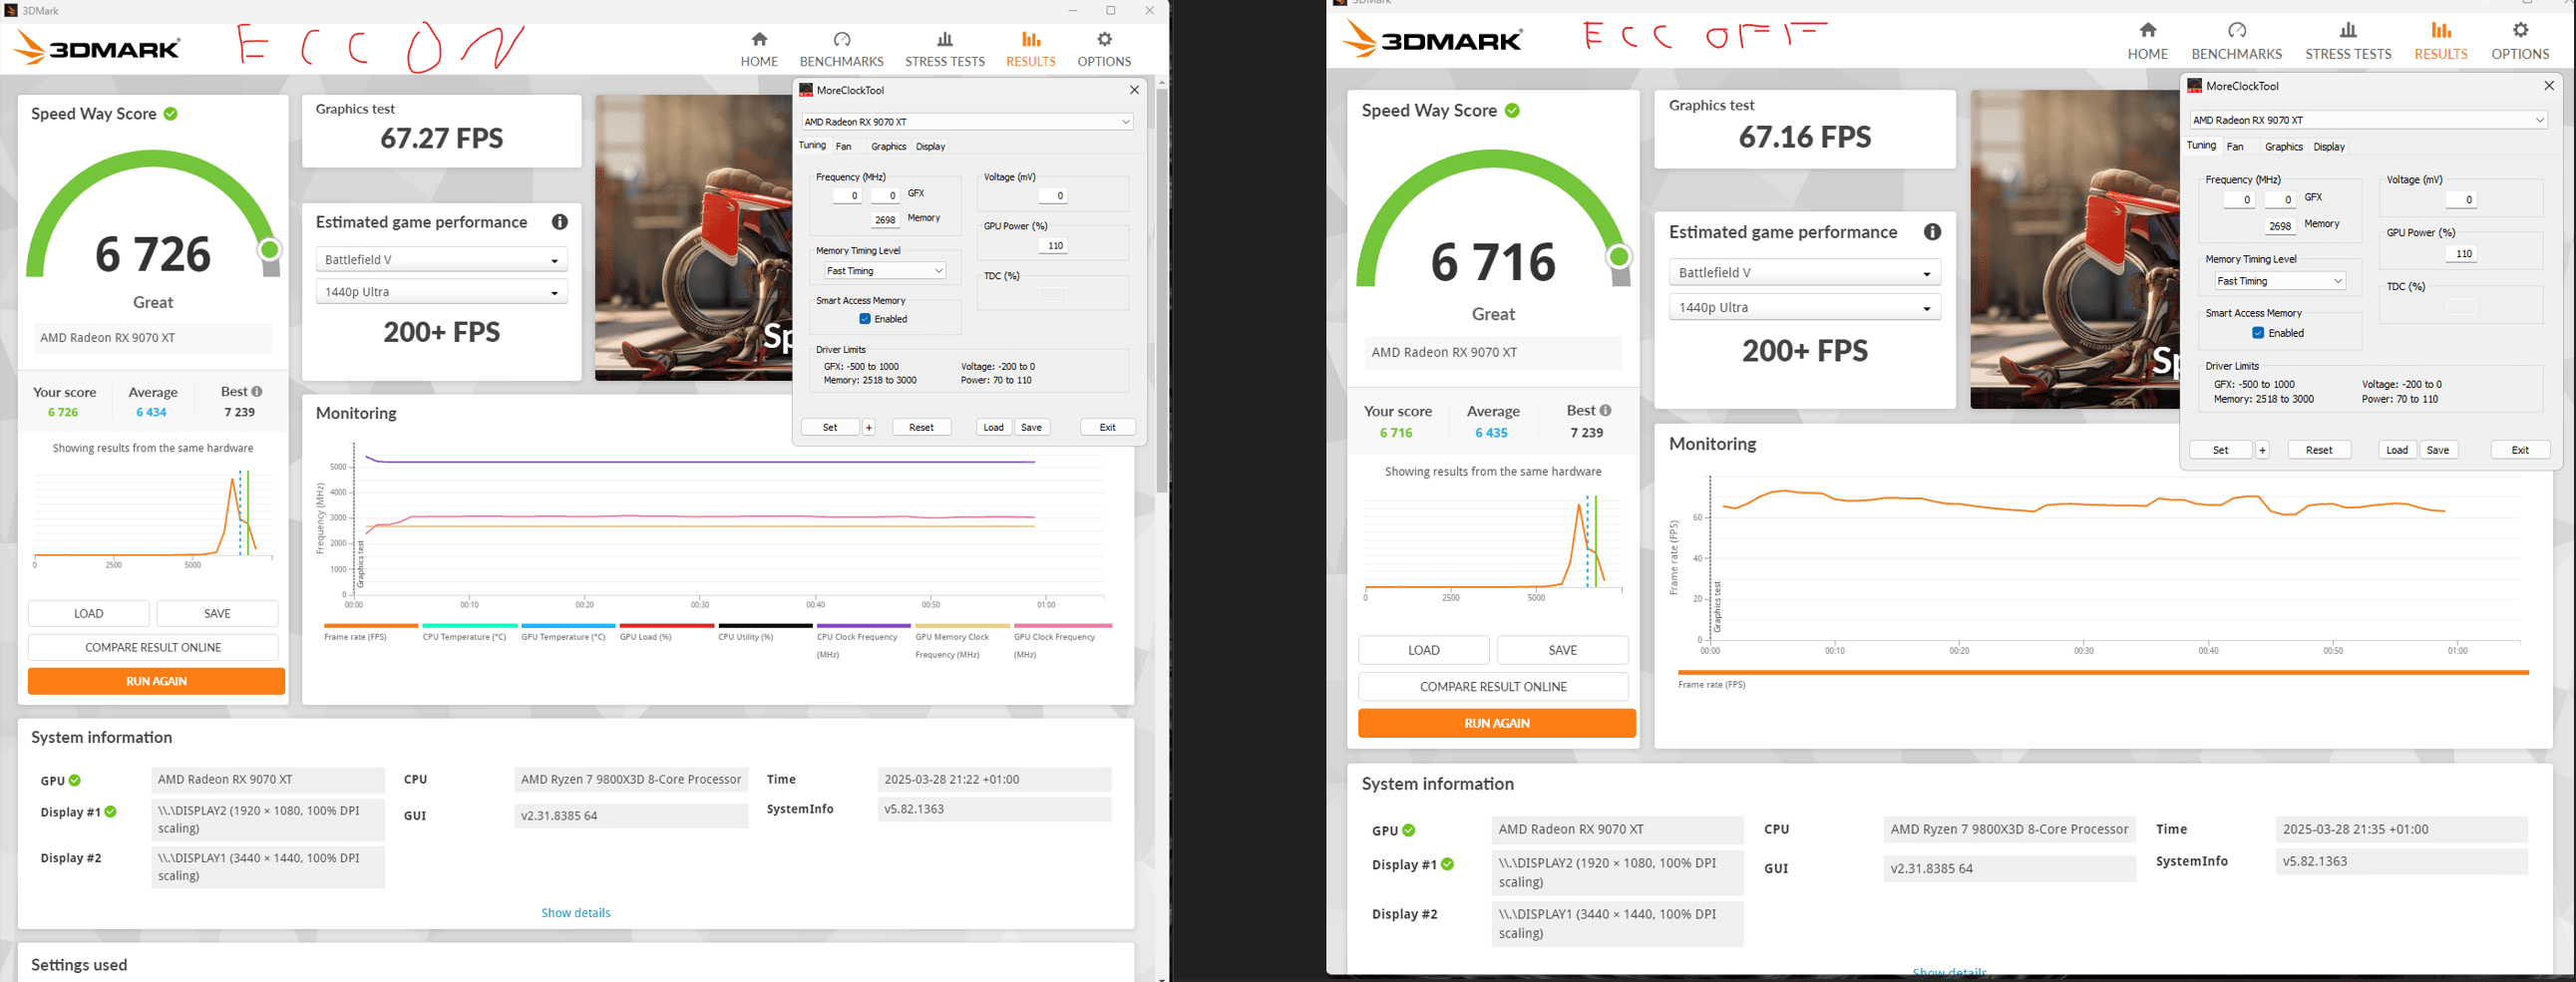The width and height of the screenshot is (2576, 982).
Task: Click the Set button in left MoreClockTool
Action: (830, 427)
